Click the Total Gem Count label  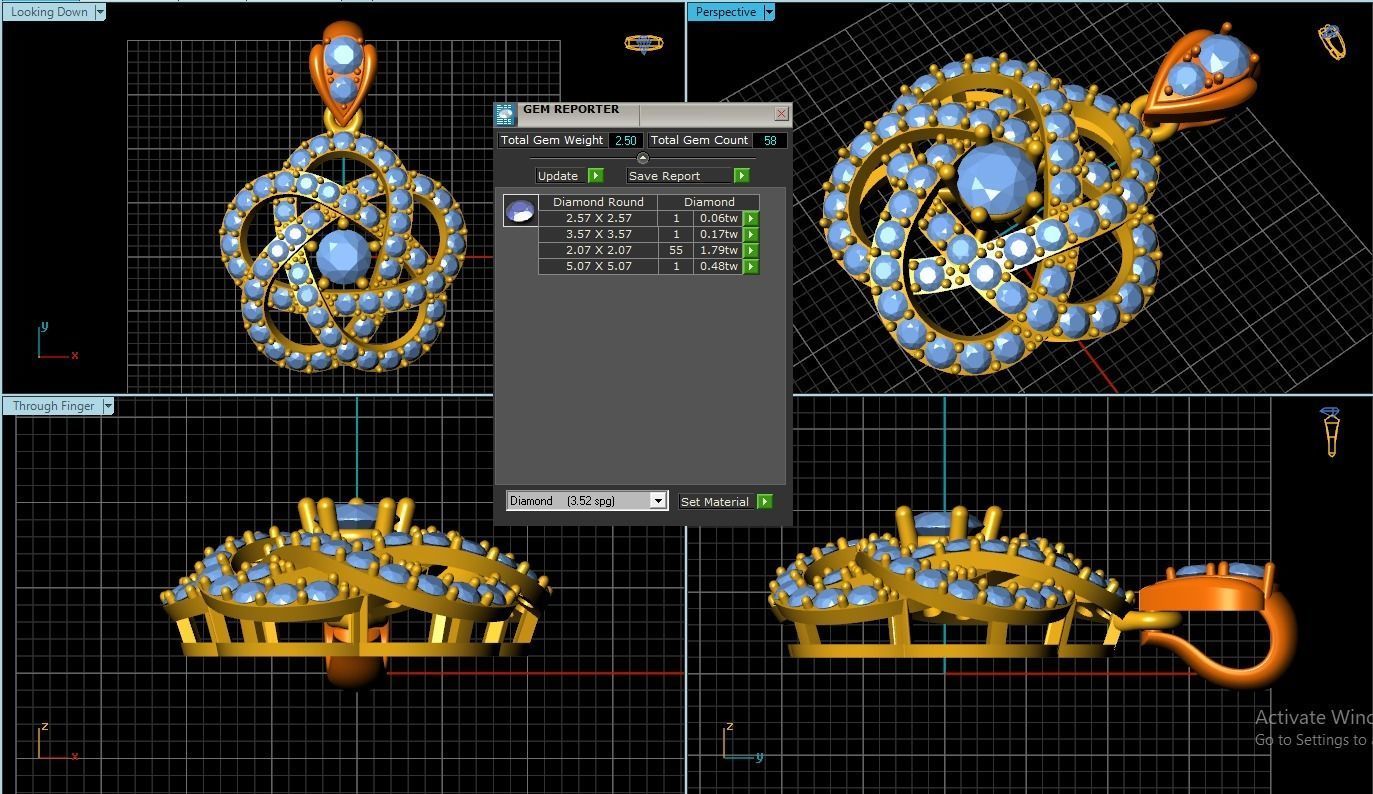[x=699, y=141]
